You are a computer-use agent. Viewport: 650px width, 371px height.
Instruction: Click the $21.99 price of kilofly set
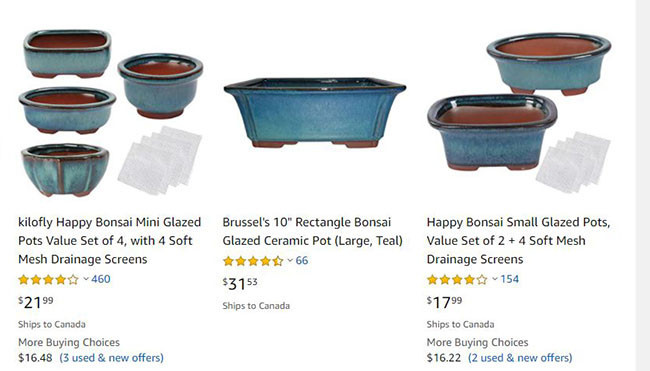[36, 302]
